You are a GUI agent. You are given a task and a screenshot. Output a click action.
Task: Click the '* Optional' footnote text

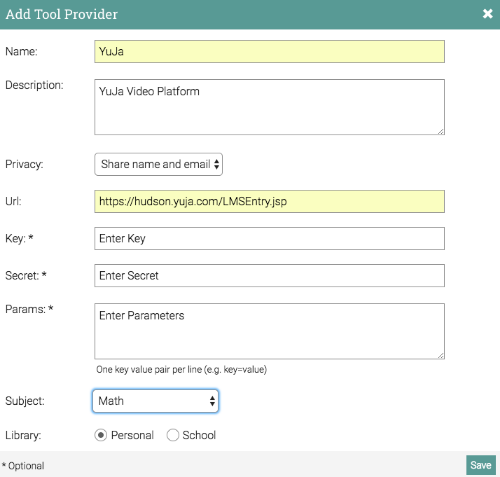(23, 466)
